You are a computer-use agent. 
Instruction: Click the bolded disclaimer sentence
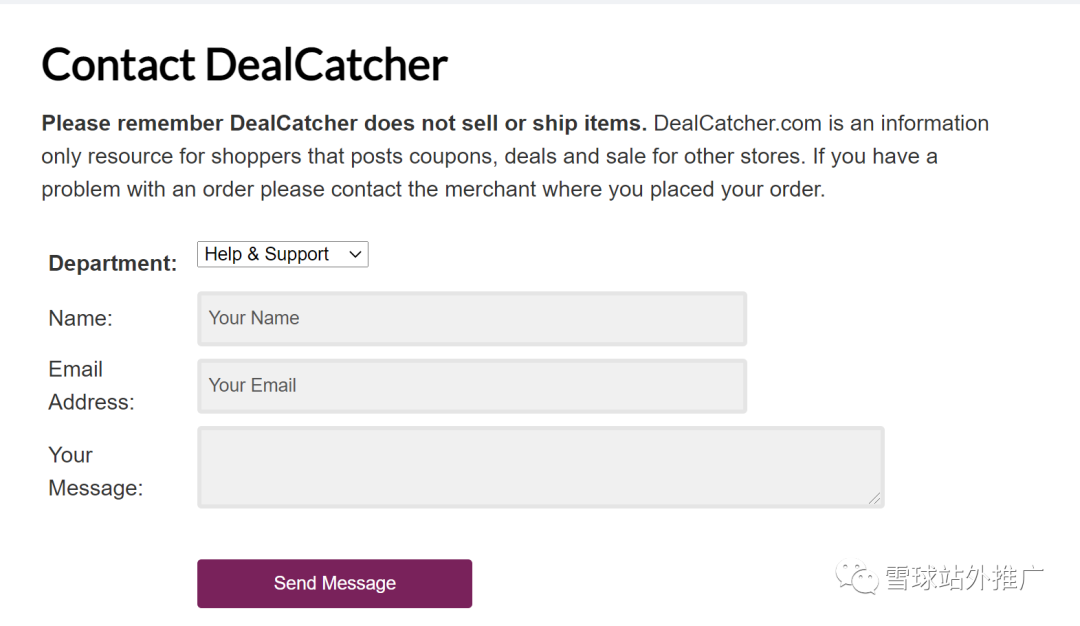(340, 123)
